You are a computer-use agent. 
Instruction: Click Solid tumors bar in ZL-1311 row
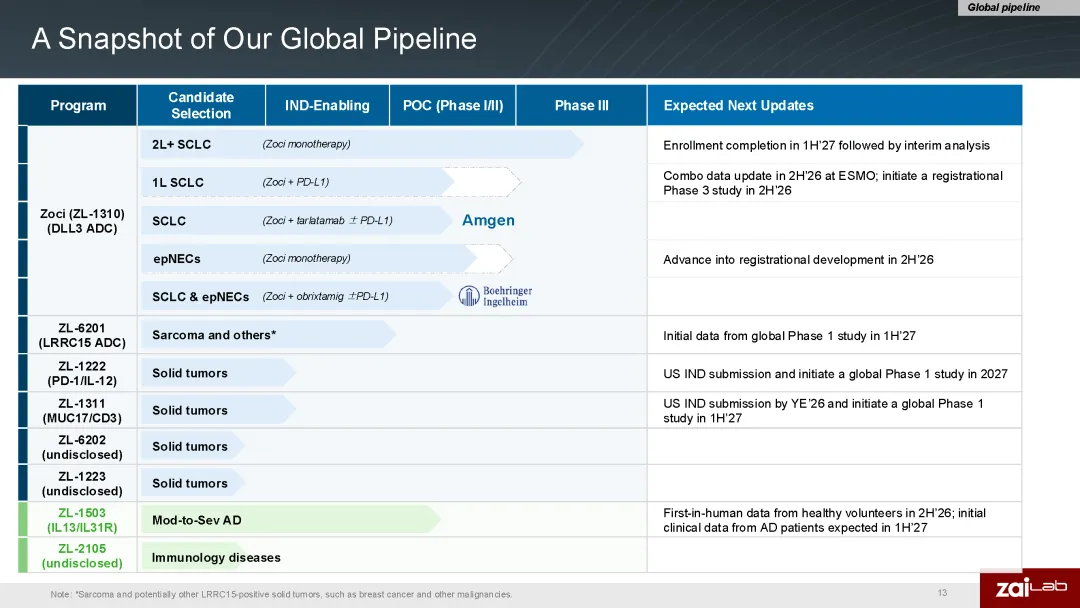click(x=218, y=410)
